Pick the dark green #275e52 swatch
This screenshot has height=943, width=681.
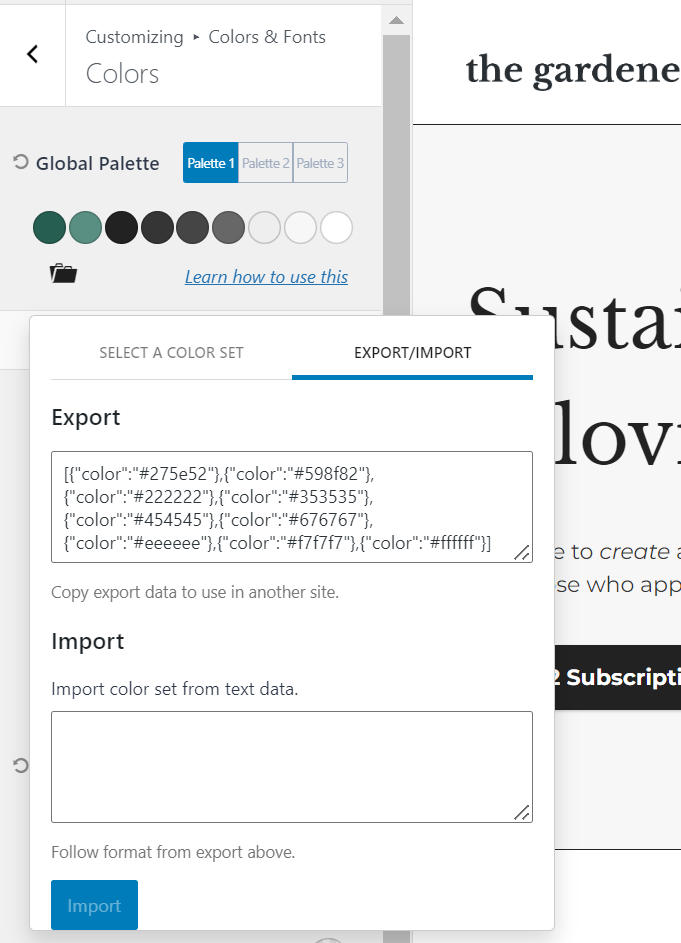(x=49, y=228)
